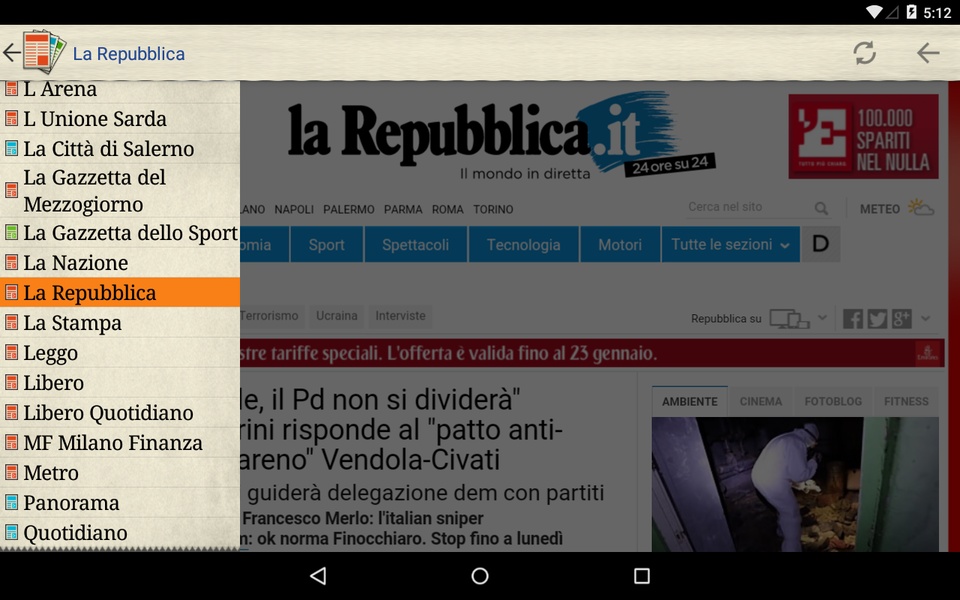Viewport: 960px width, 600px height.
Task: Select the Libero list entry
Action: click(120, 383)
